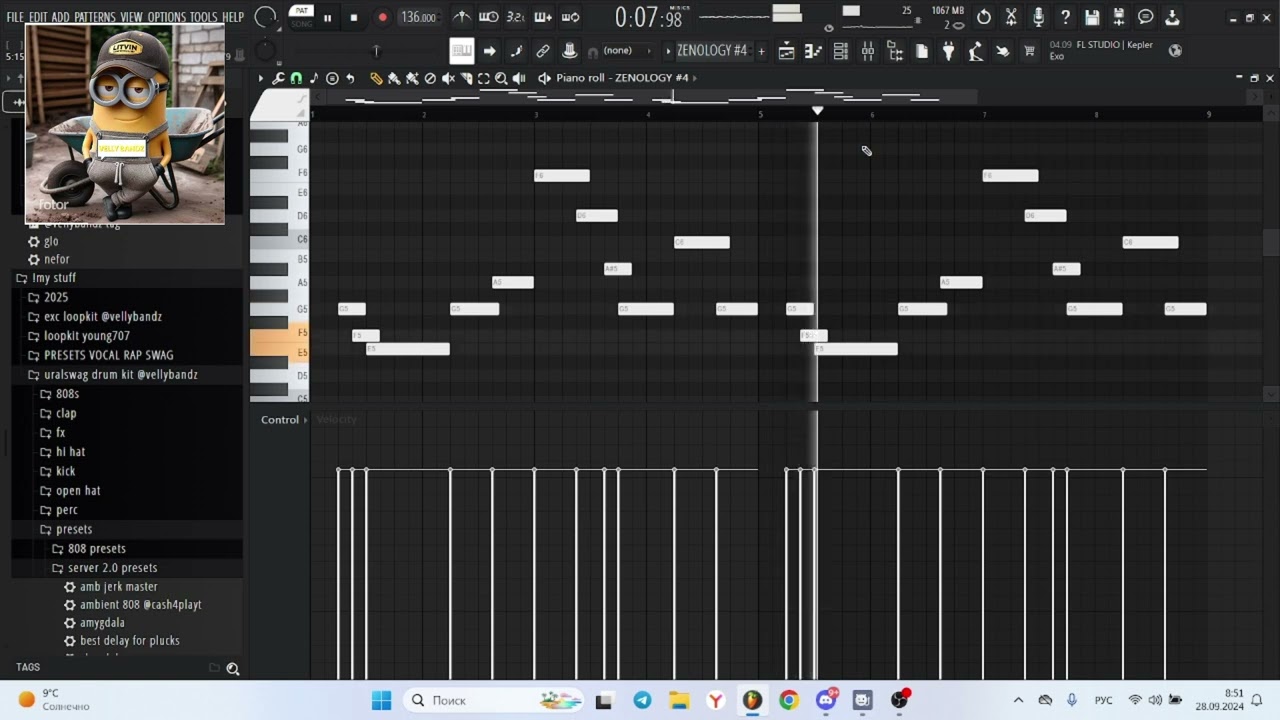Viewport: 1280px width, 720px height.
Task: Toggle typing keyboard to piano
Action: pos(461,51)
